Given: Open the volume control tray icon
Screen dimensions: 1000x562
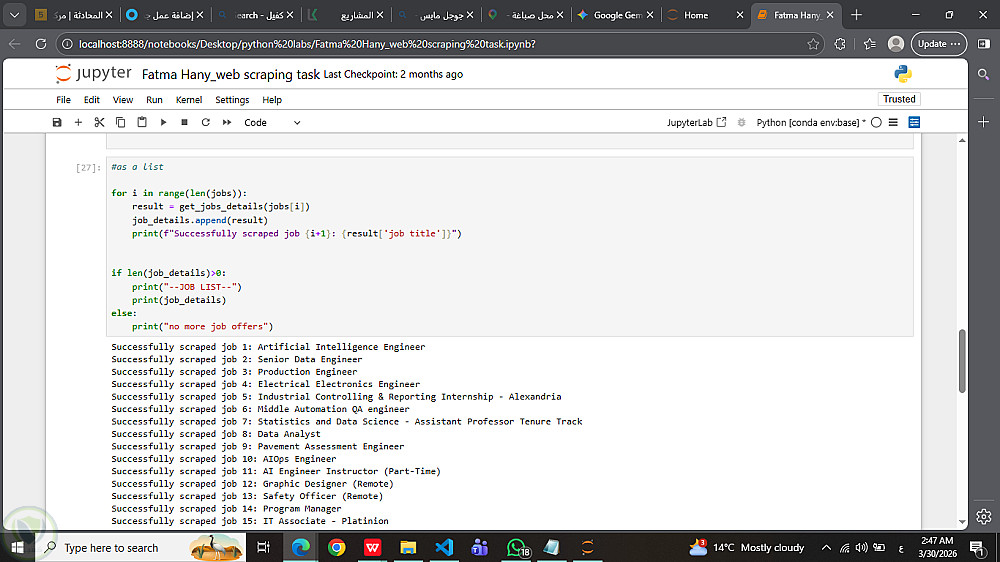Looking at the screenshot, I should [862, 547].
